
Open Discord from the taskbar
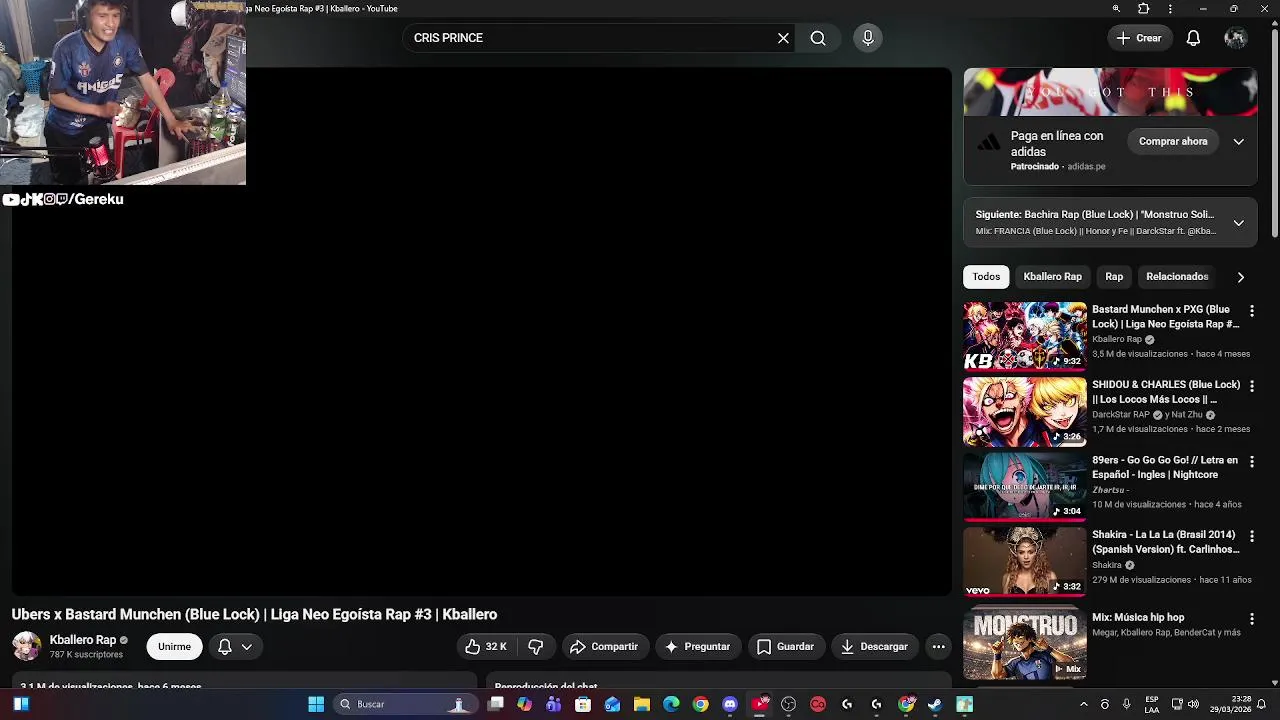click(730, 704)
